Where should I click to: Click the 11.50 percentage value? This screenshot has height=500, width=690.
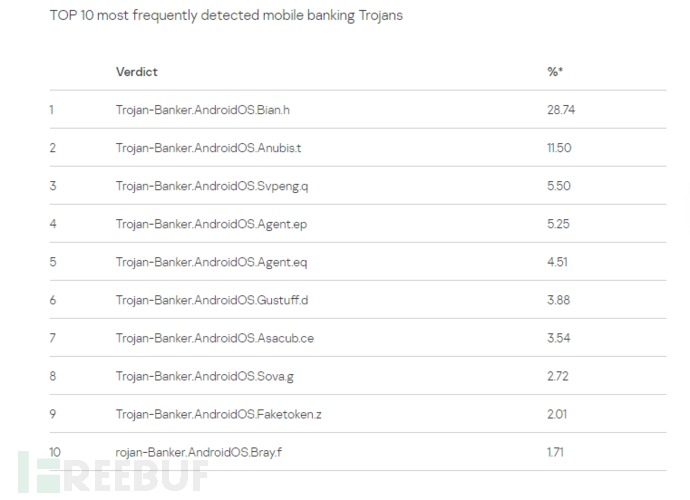(559, 148)
